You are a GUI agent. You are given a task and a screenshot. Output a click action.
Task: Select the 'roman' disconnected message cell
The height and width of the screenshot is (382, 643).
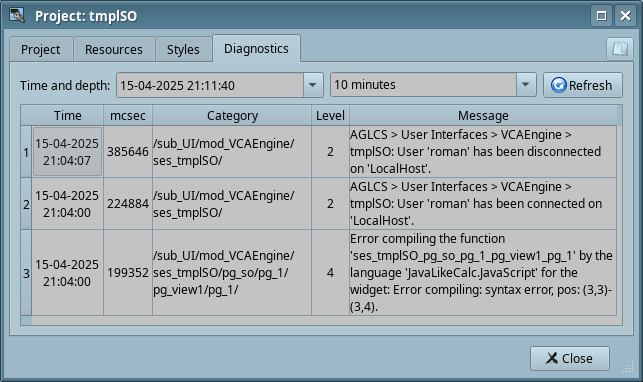[x=483, y=152]
